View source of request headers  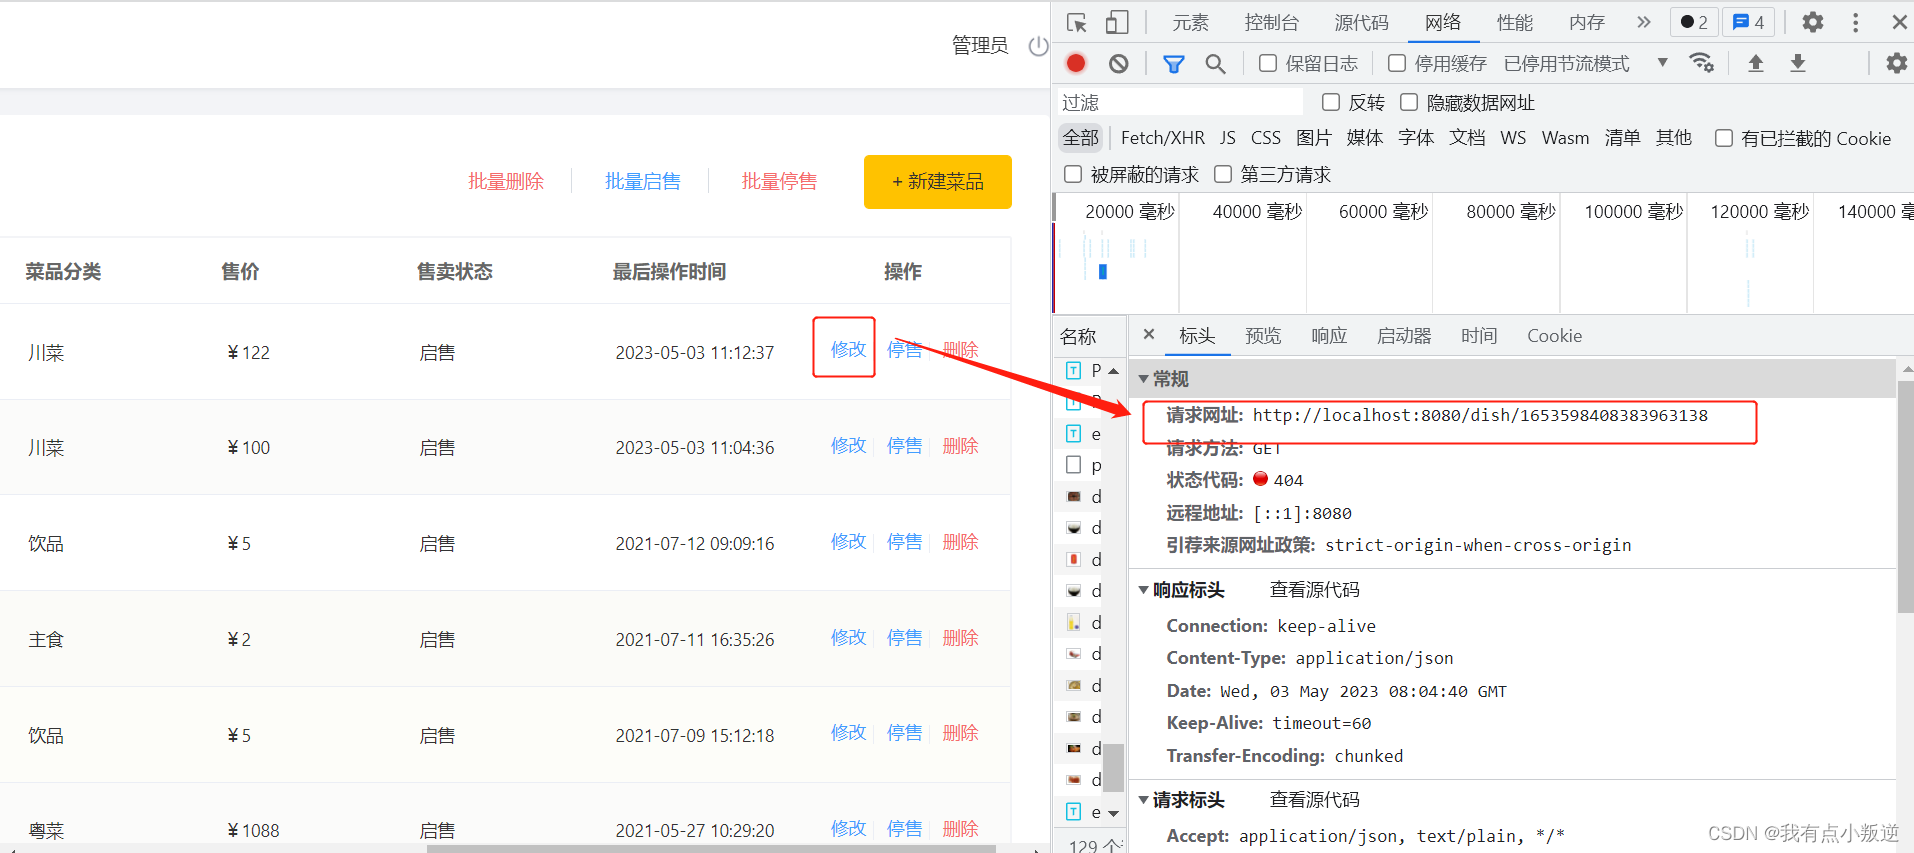1315,800
